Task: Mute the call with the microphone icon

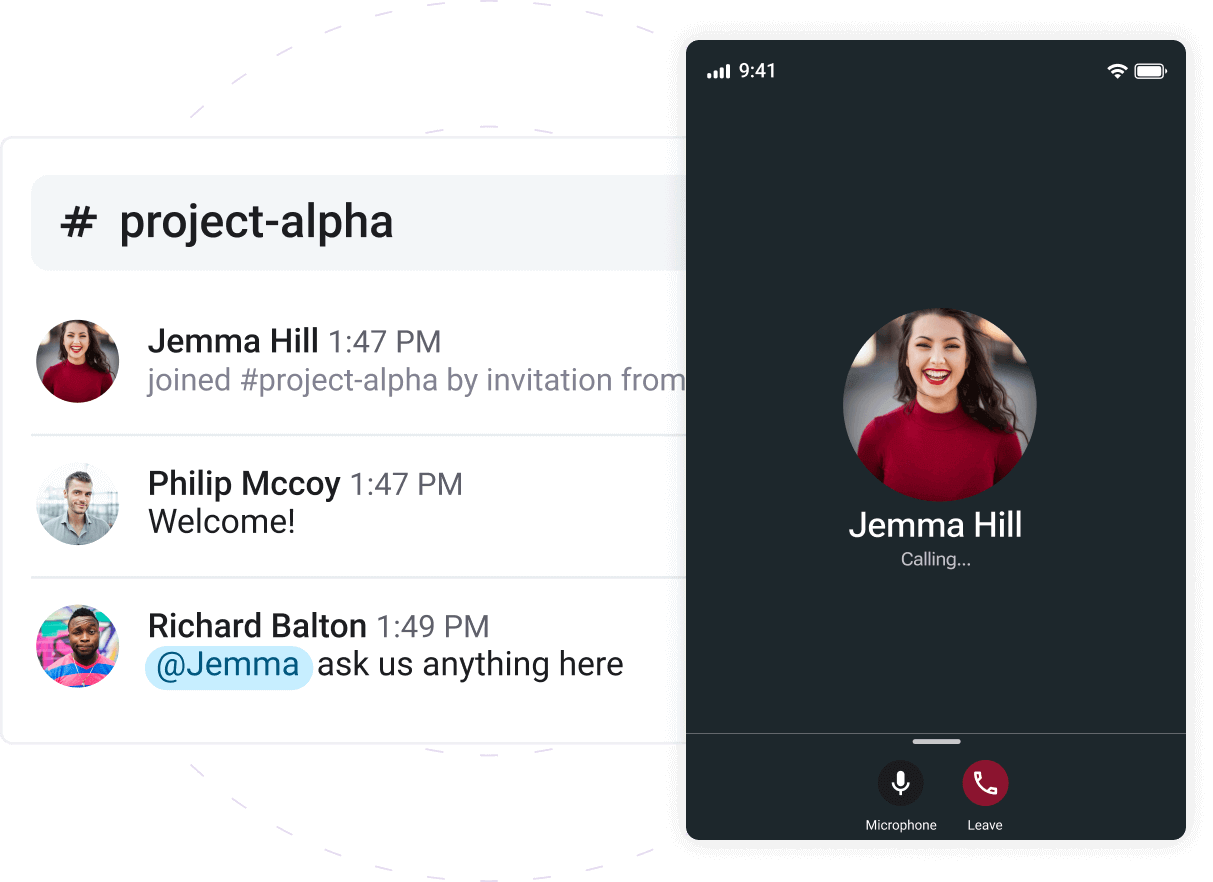Action: (900, 783)
